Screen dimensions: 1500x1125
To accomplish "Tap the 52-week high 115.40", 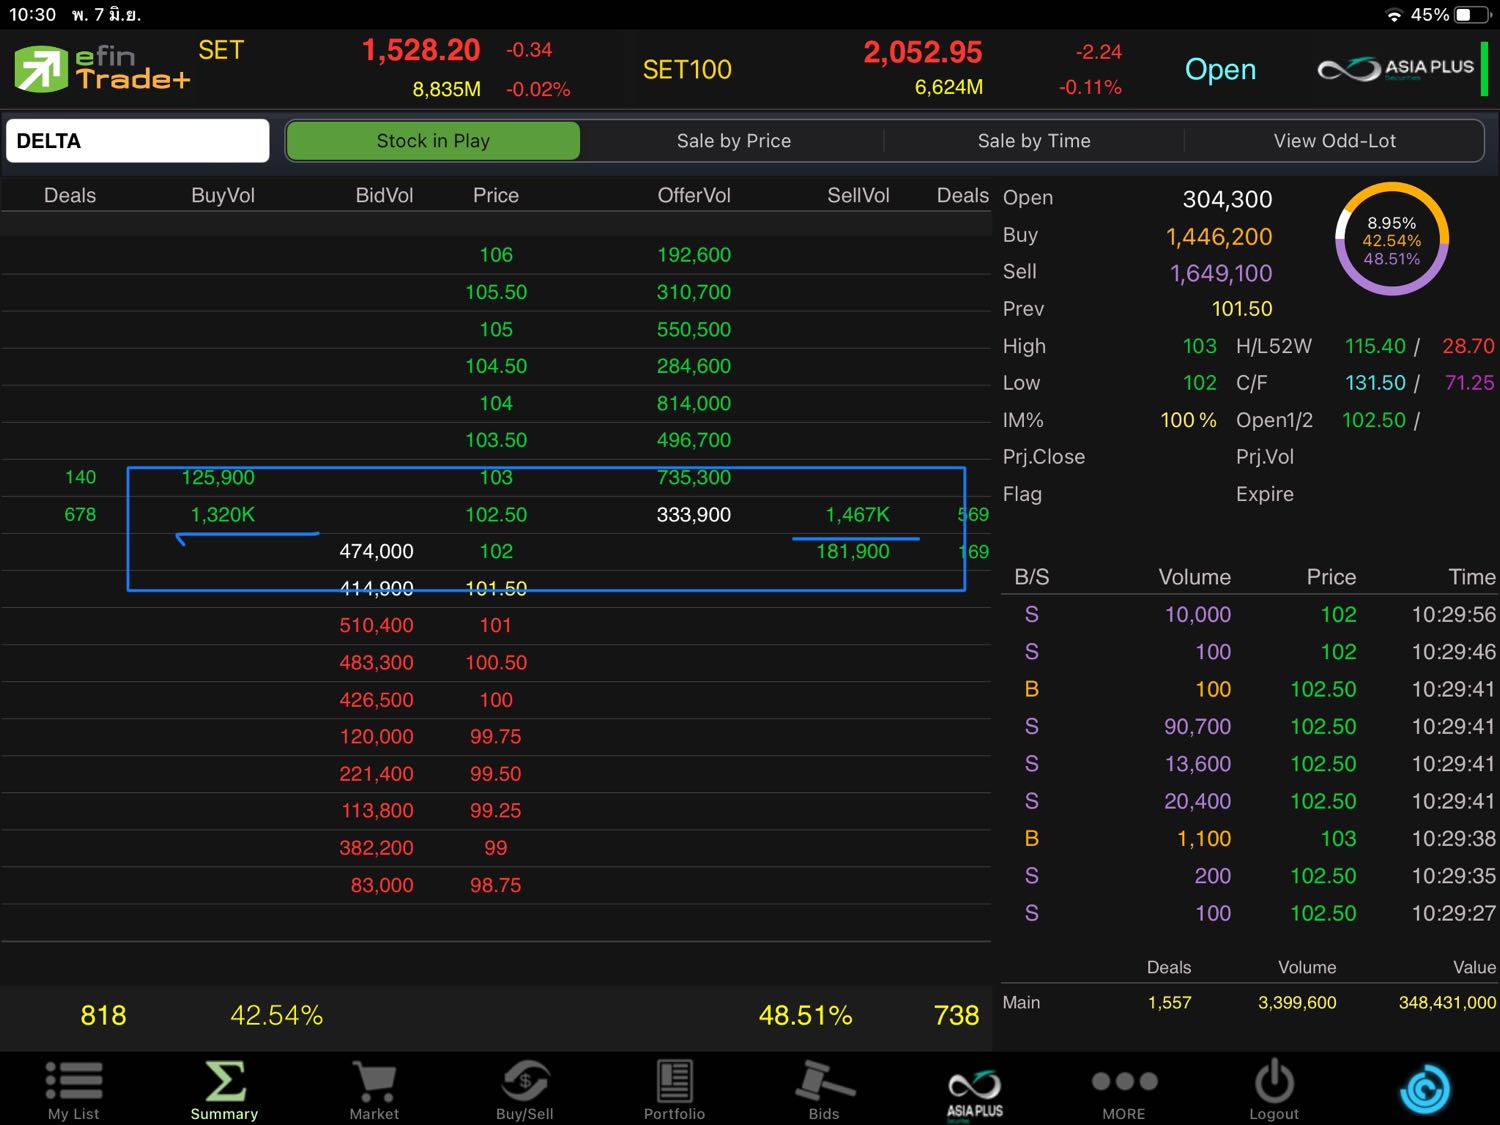I will pyautogui.click(x=1375, y=346).
